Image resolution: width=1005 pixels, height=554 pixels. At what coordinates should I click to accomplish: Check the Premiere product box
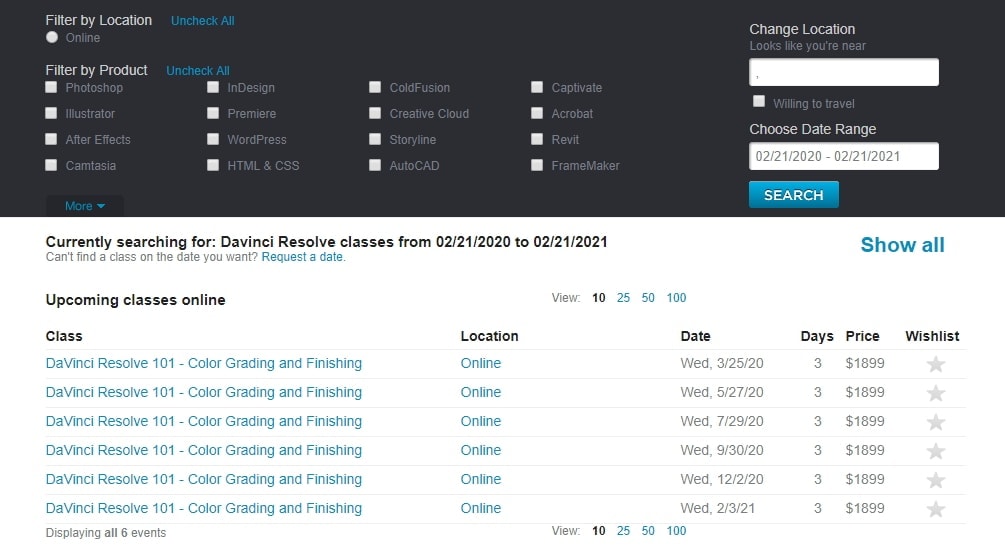(213, 113)
